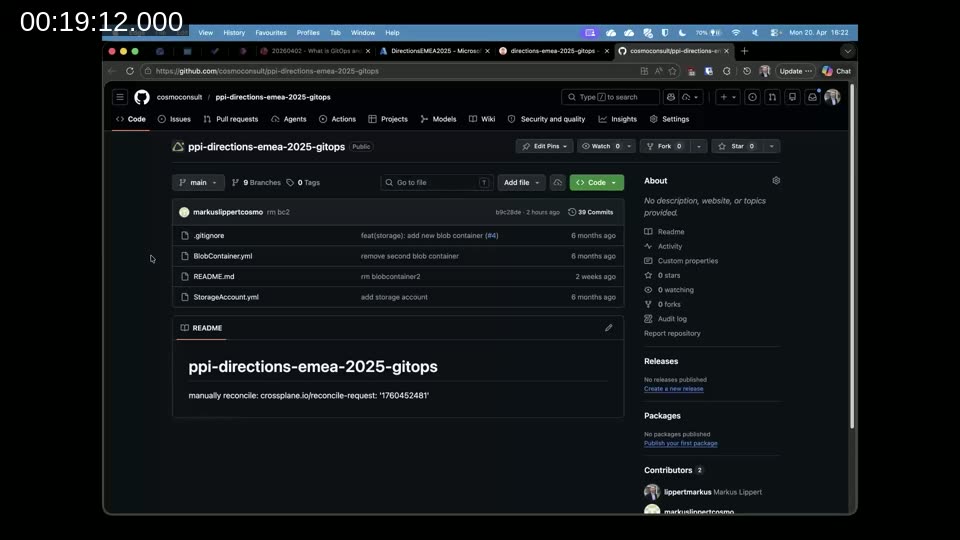Open Focus moon icon in menu bar
The height and width of the screenshot is (540, 960).
point(682,32)
